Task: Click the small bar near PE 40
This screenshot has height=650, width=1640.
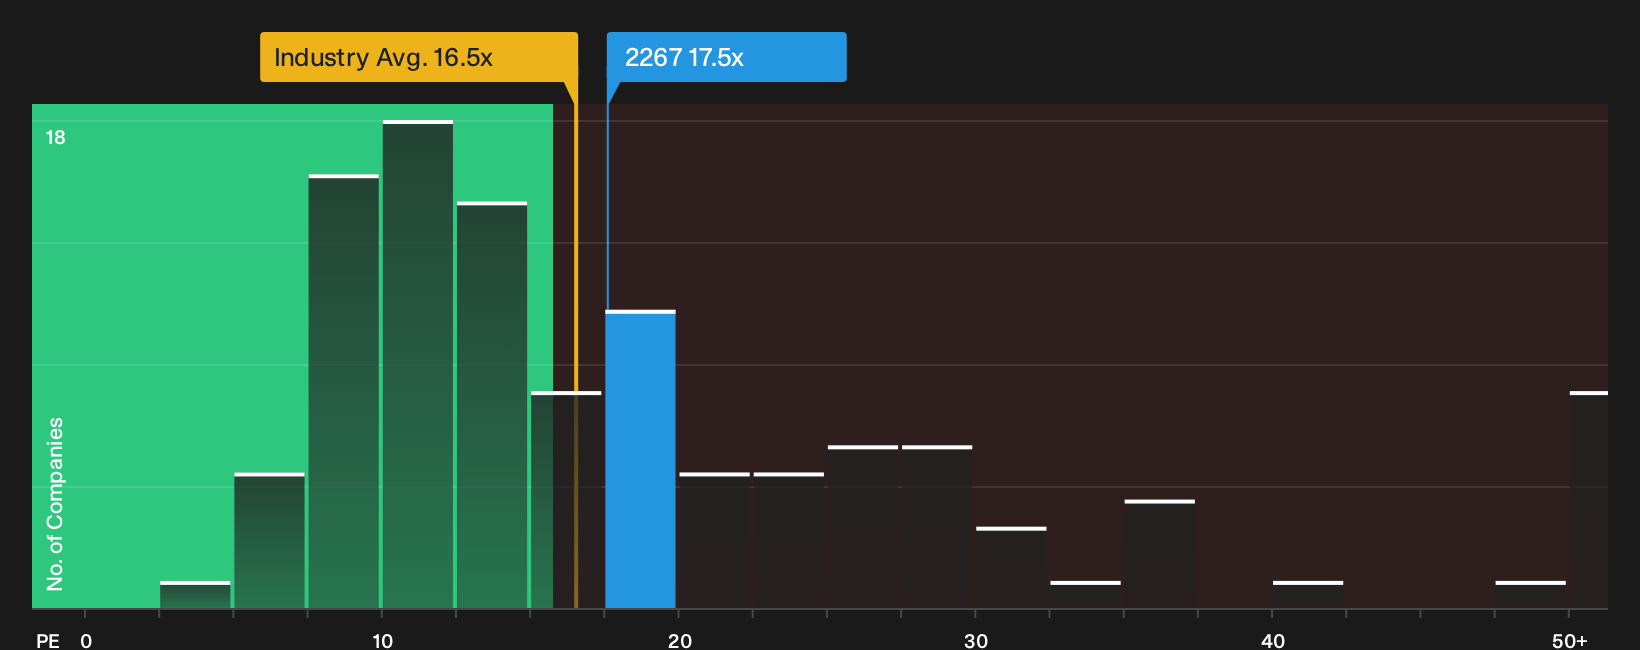Action: point(1308,594)
